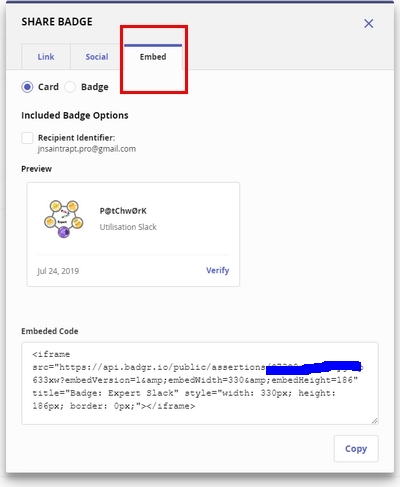The image size is (400, 487).
Task: Copy the embed code
Action: coord(356,449)
